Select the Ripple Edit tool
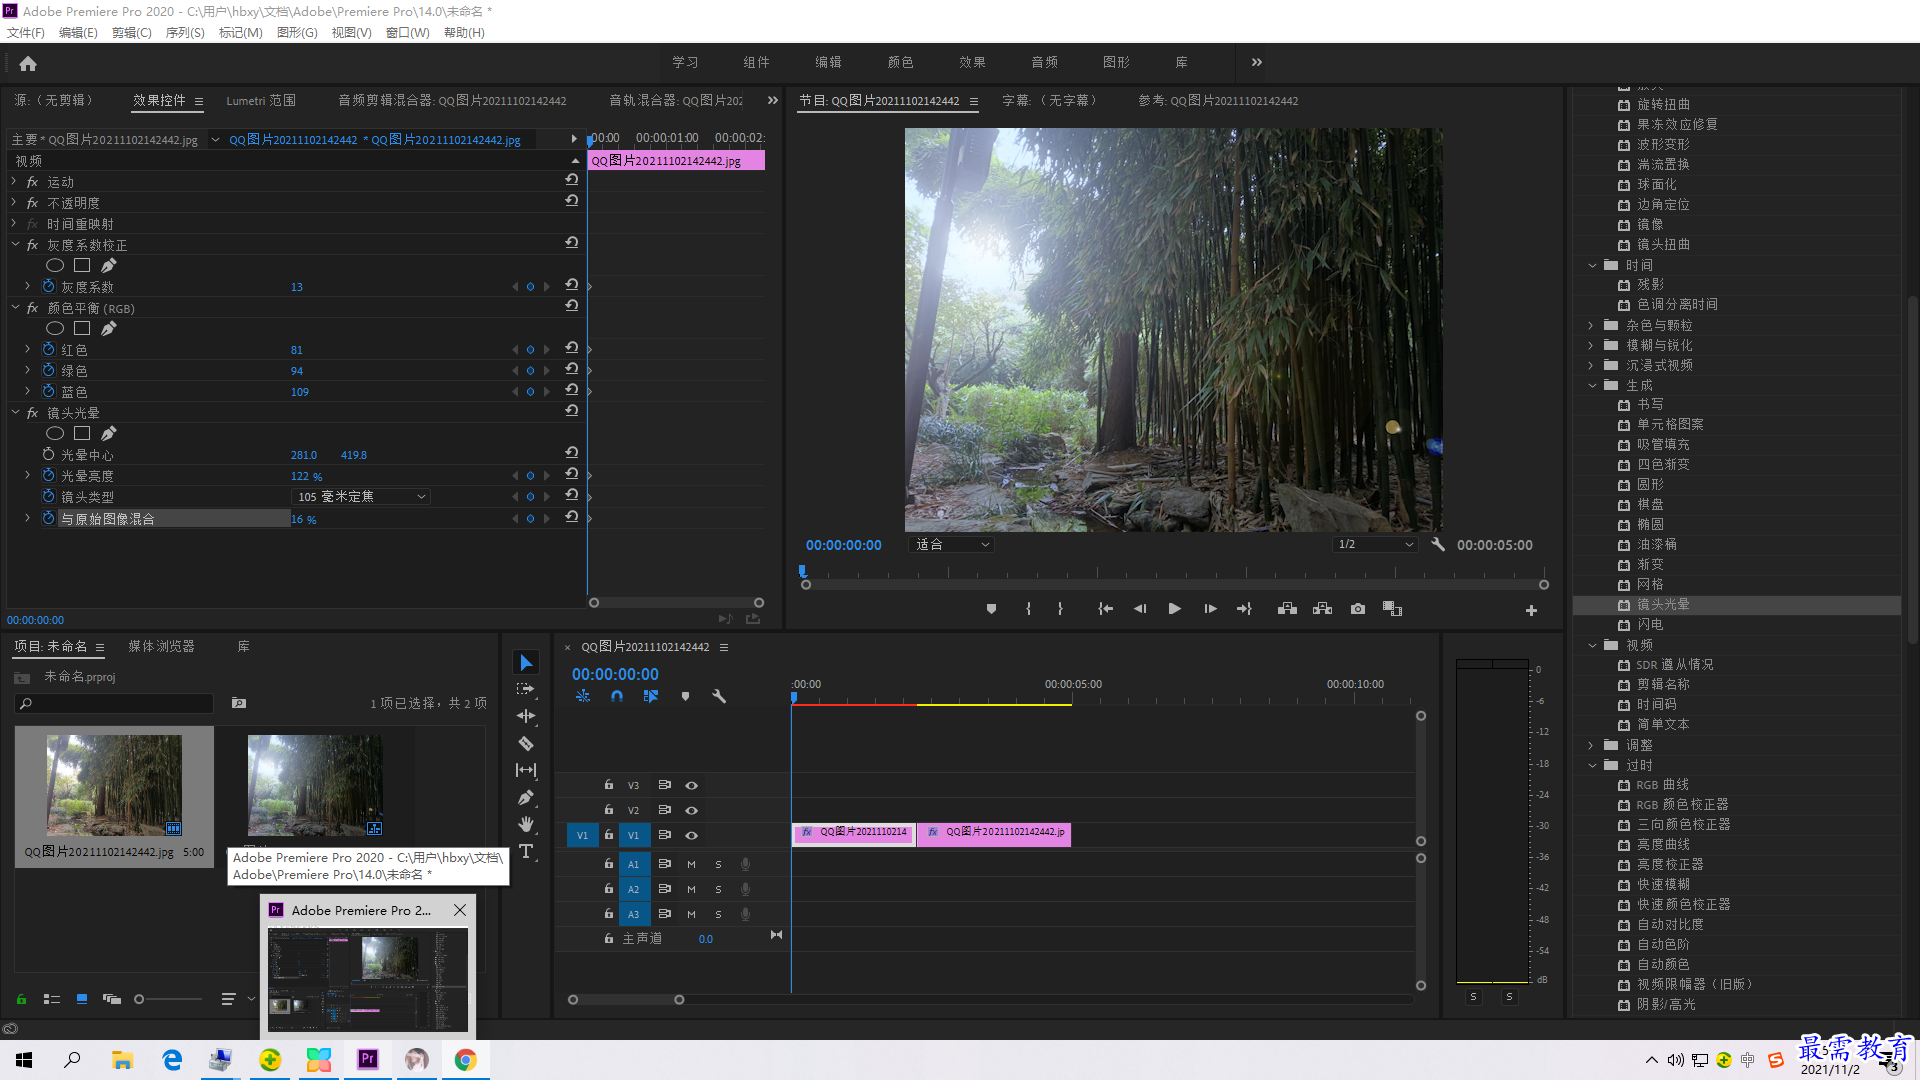Viewport: 1920px width, 1080px height. [x=526, y=716]
